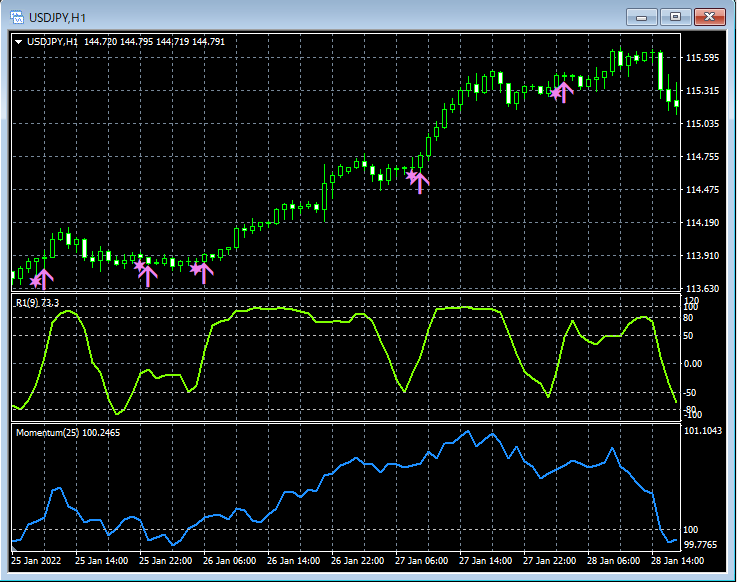Maximize the USDJPY,H1 chart window

point(675,17)
